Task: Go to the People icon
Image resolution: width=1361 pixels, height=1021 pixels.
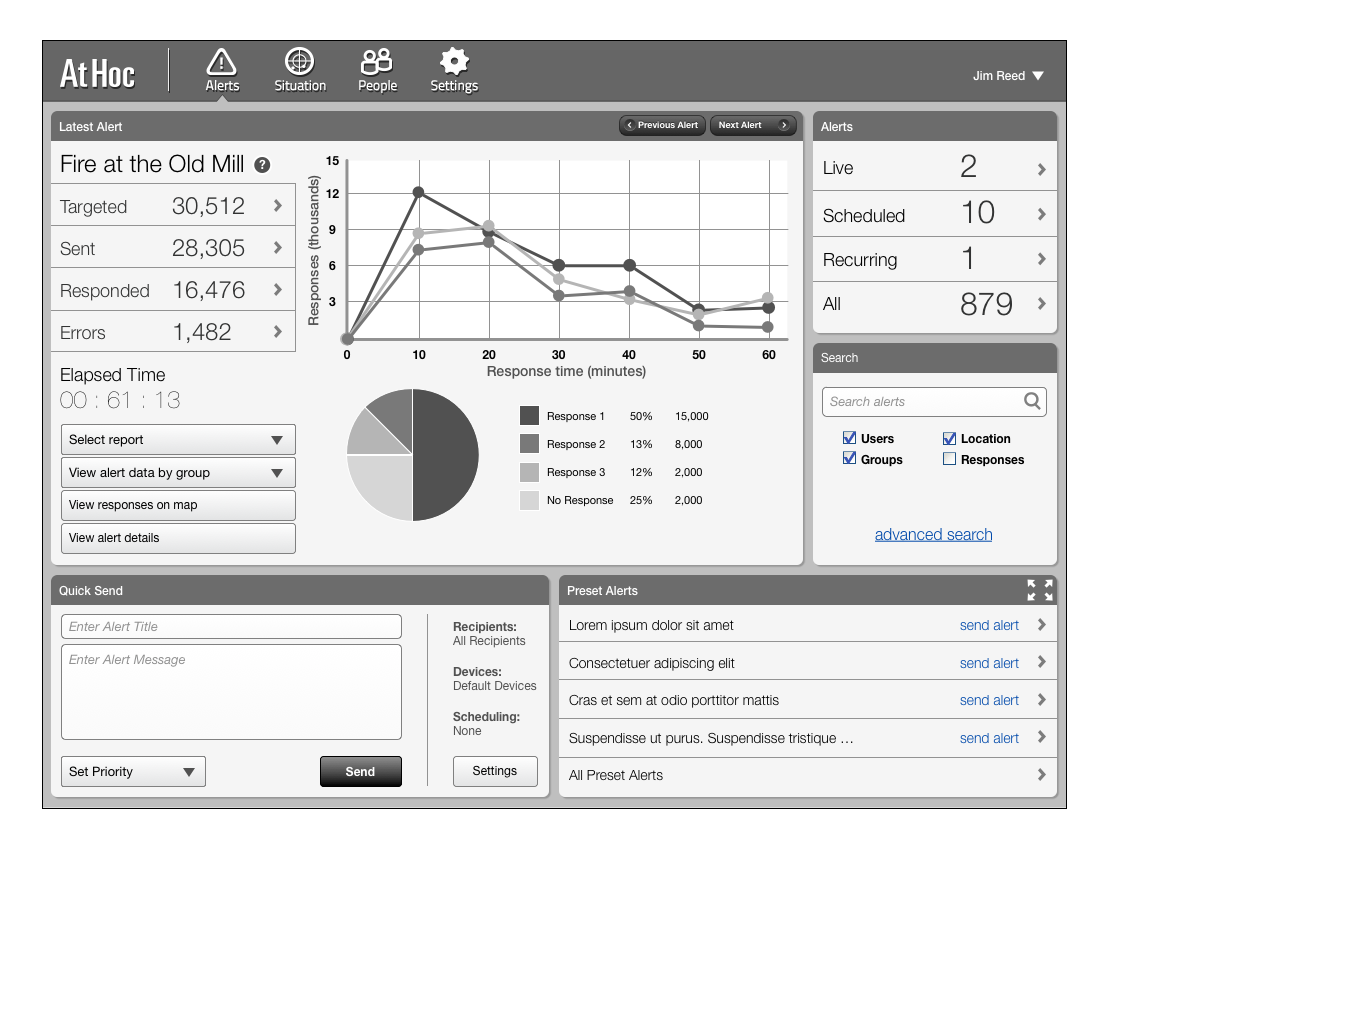Action: tap(377, 62)
